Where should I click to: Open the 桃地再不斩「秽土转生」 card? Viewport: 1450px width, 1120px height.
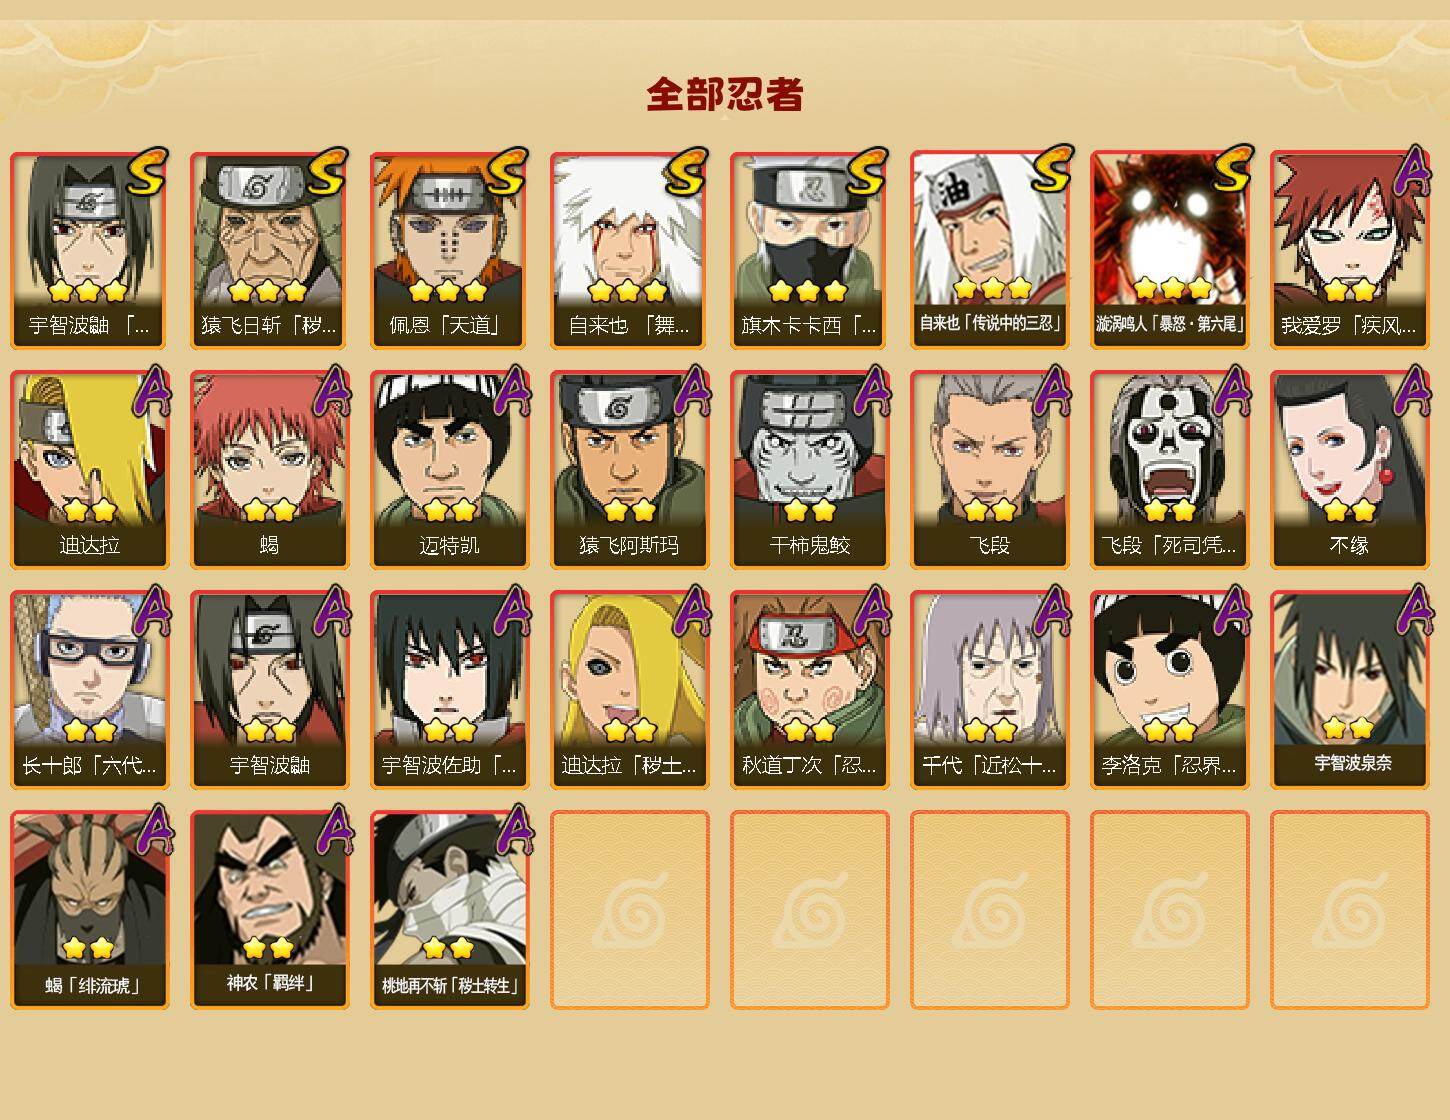449,910
